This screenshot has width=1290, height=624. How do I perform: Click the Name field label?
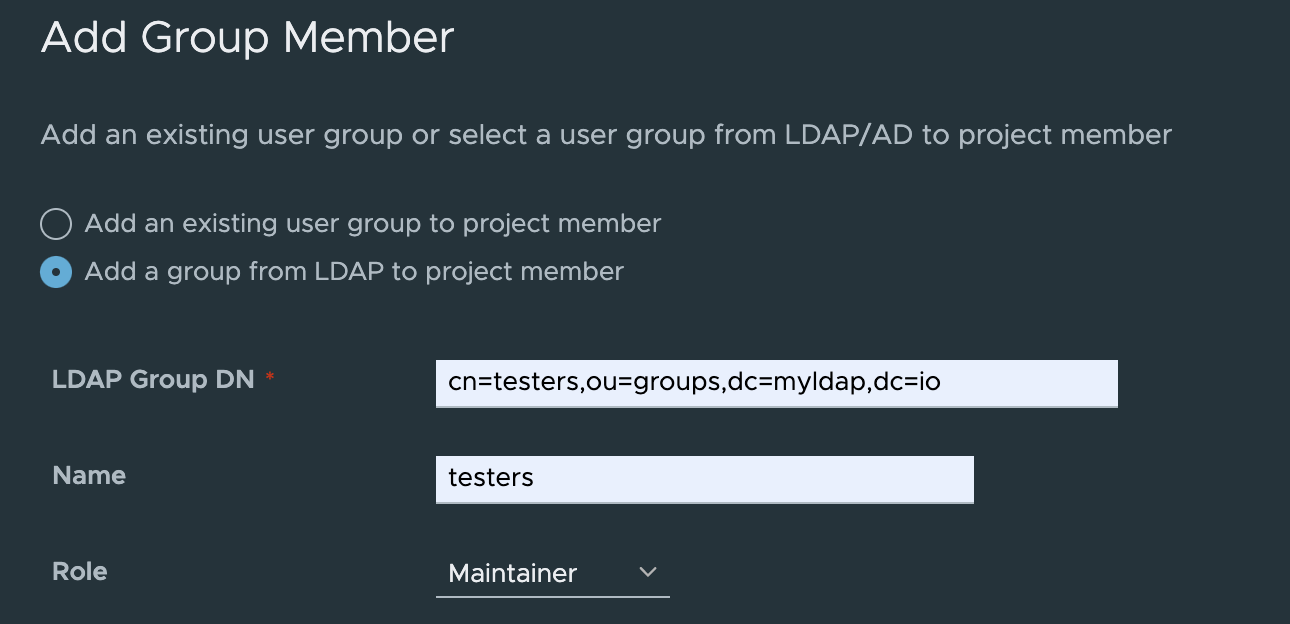89,476
